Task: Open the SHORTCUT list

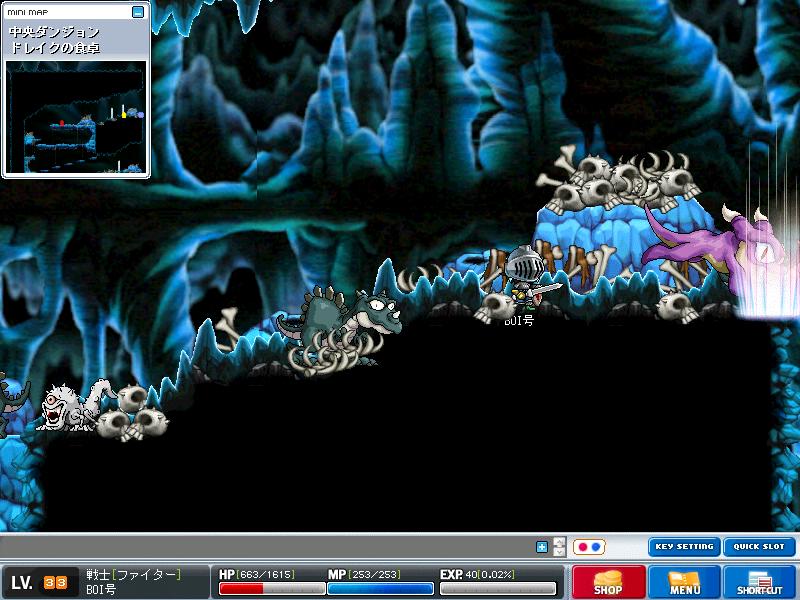Action: click(x=760, y=582)
